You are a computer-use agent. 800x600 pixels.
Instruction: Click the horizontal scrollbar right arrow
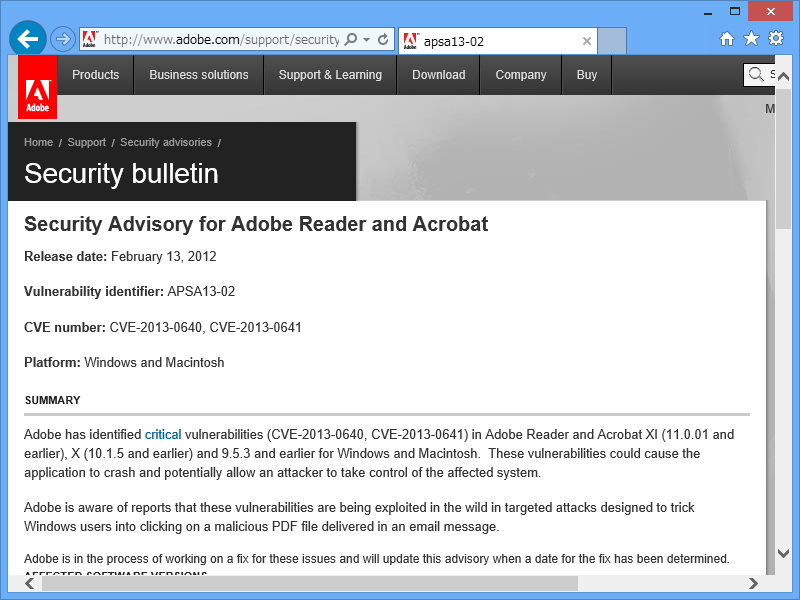click(754, 583)
